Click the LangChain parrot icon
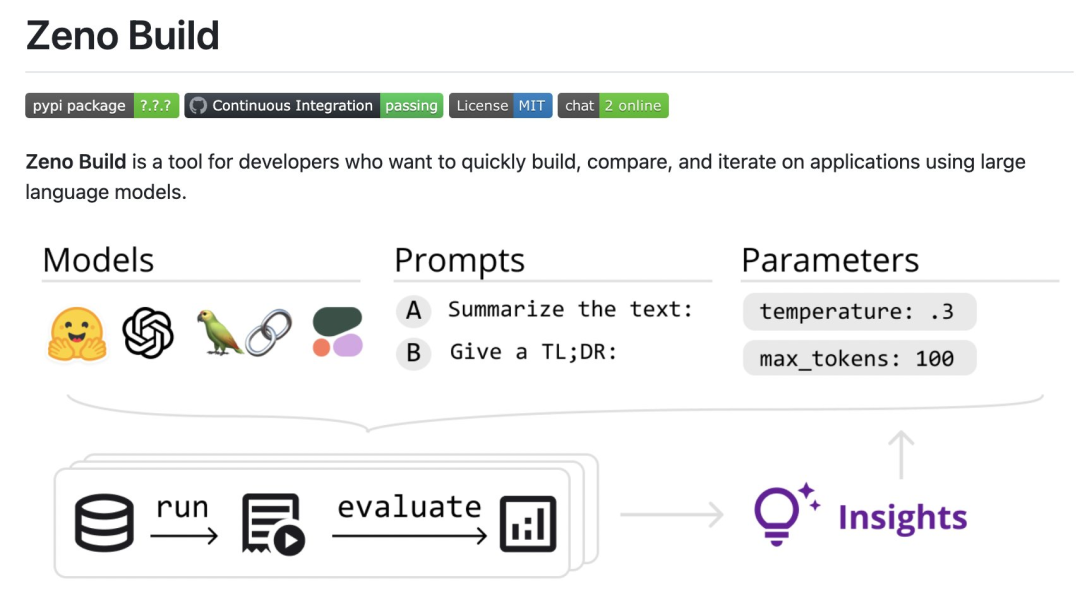1080x600 pixels. click(220, 333)
